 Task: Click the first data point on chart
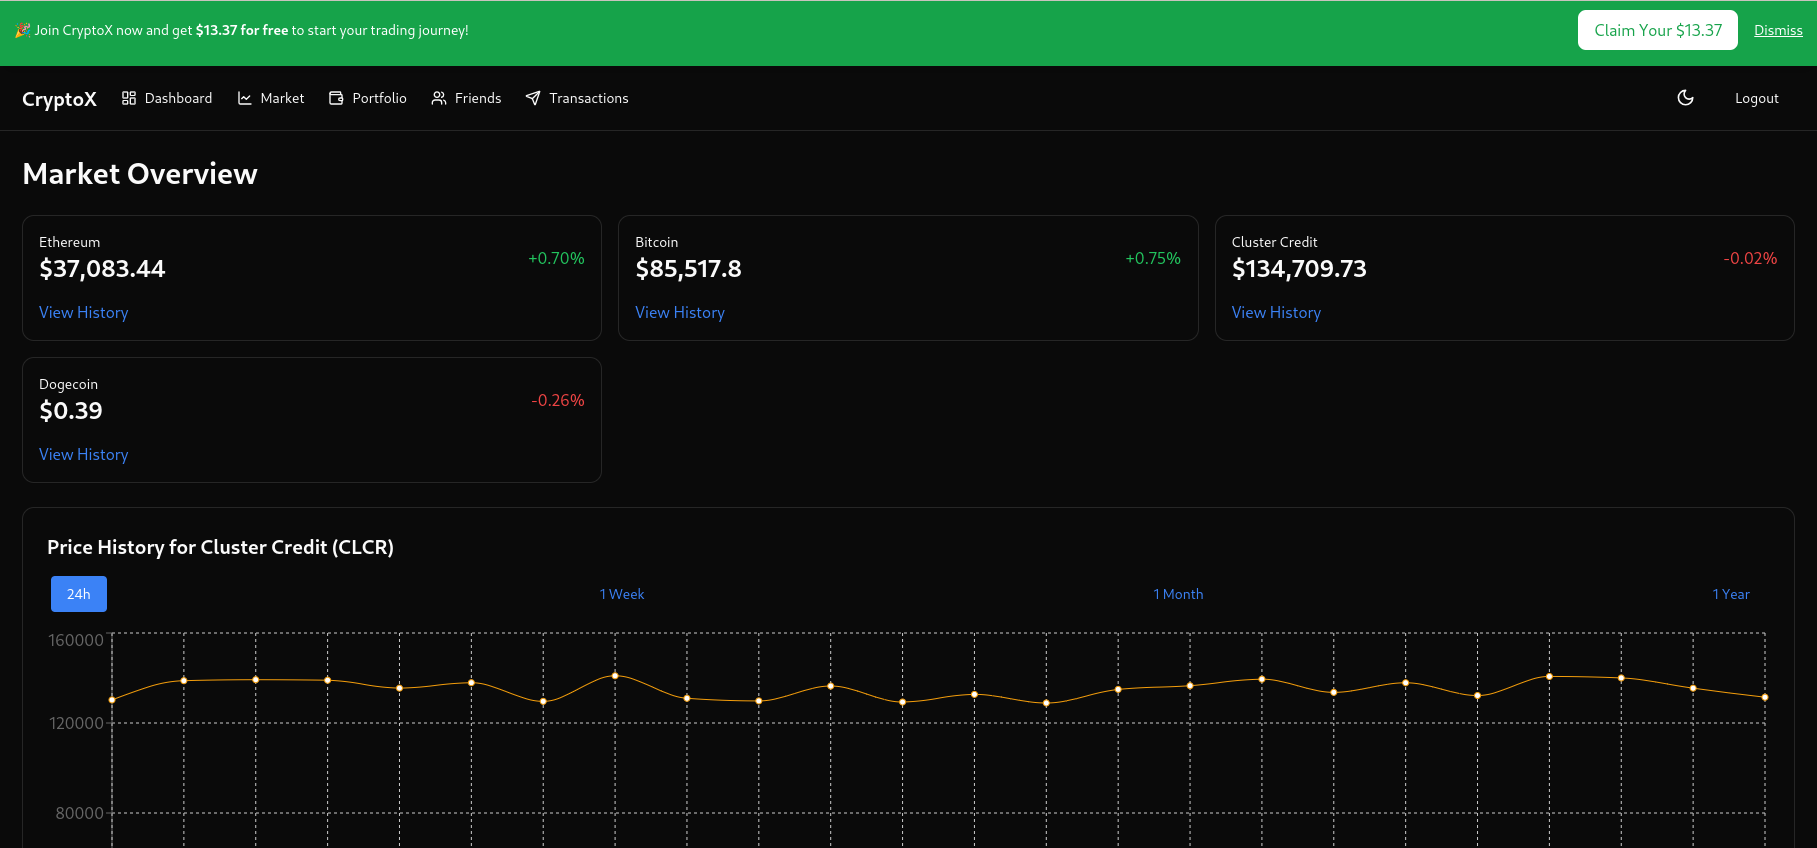coord(112,700)
